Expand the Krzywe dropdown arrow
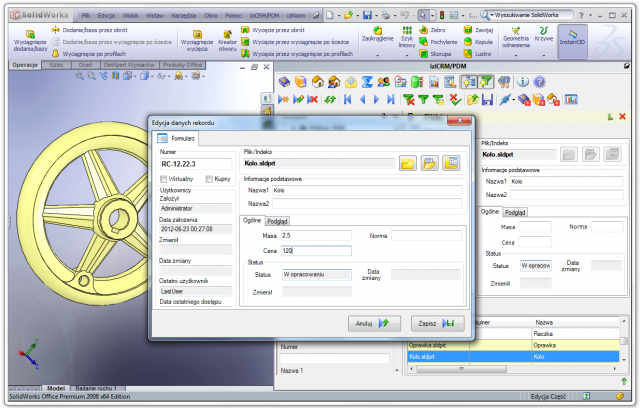The height and width of the screenshot is (408, 640). click(x=544, y=55)
